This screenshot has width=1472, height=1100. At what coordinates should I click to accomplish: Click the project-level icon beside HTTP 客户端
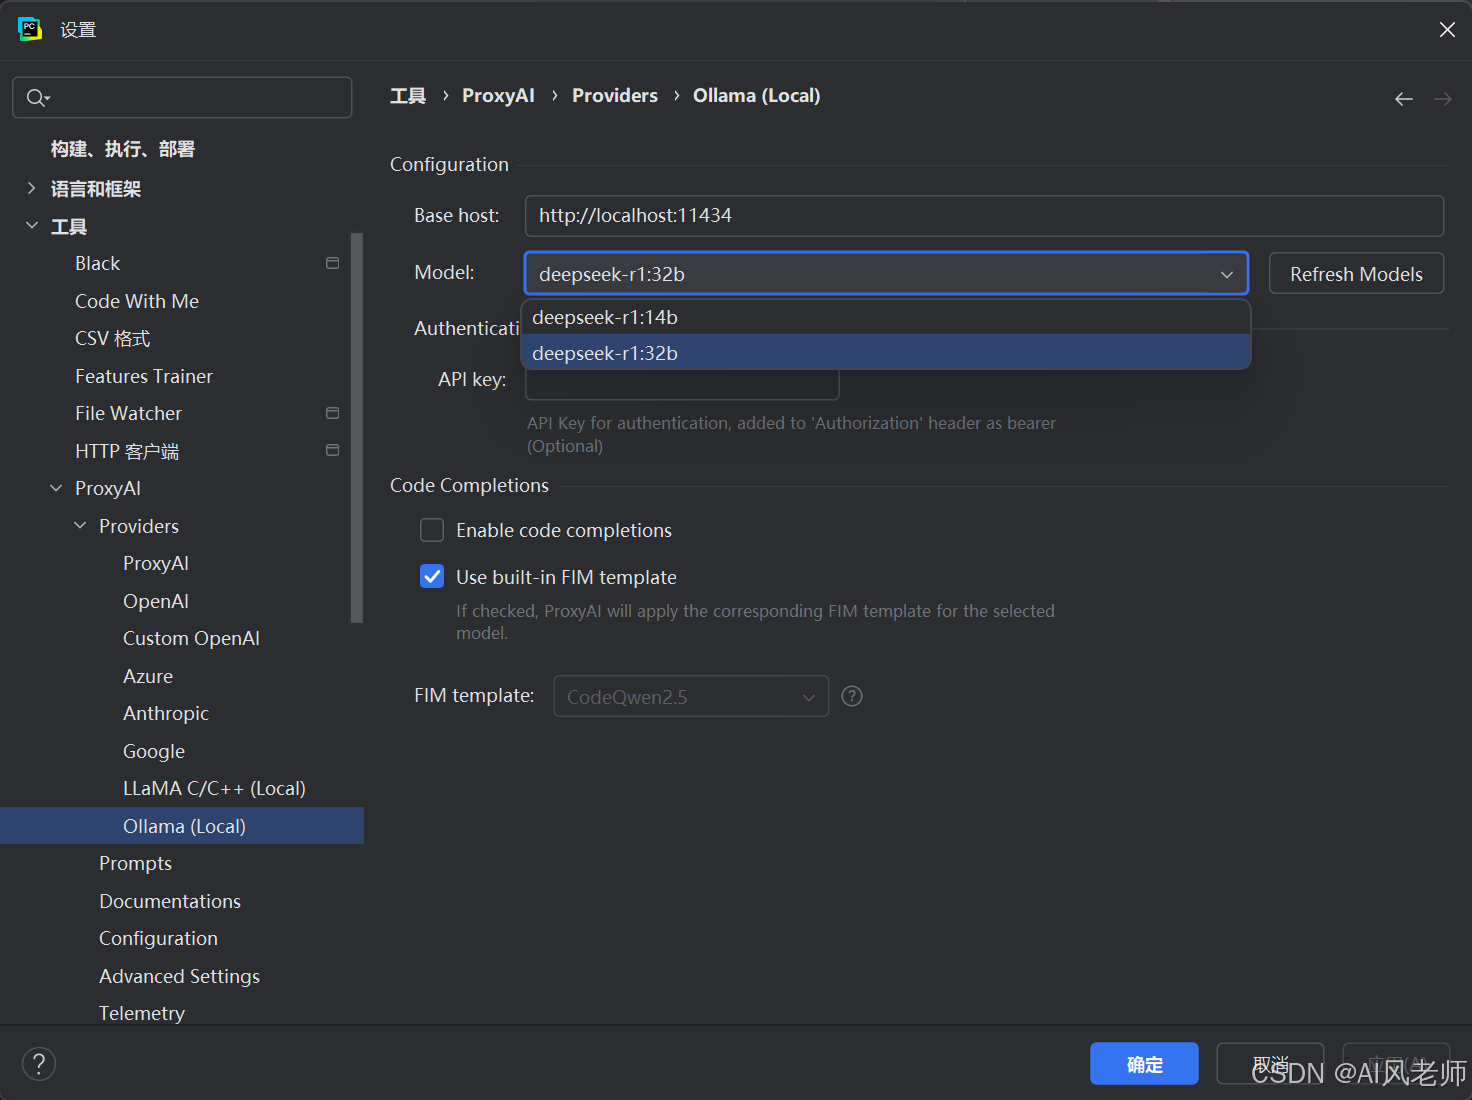point(333,450)
